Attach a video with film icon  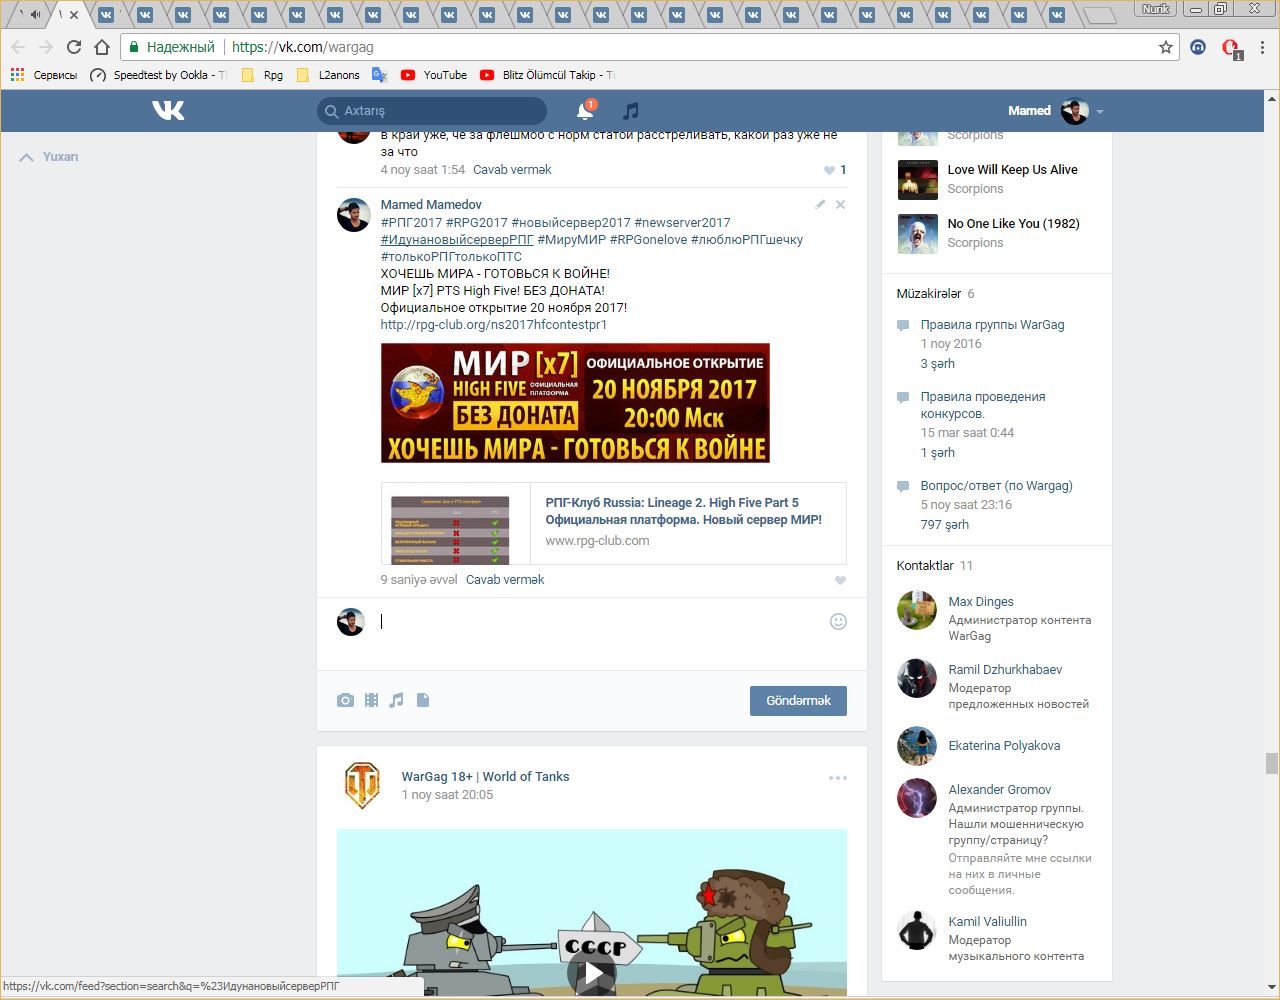(371, 700)
